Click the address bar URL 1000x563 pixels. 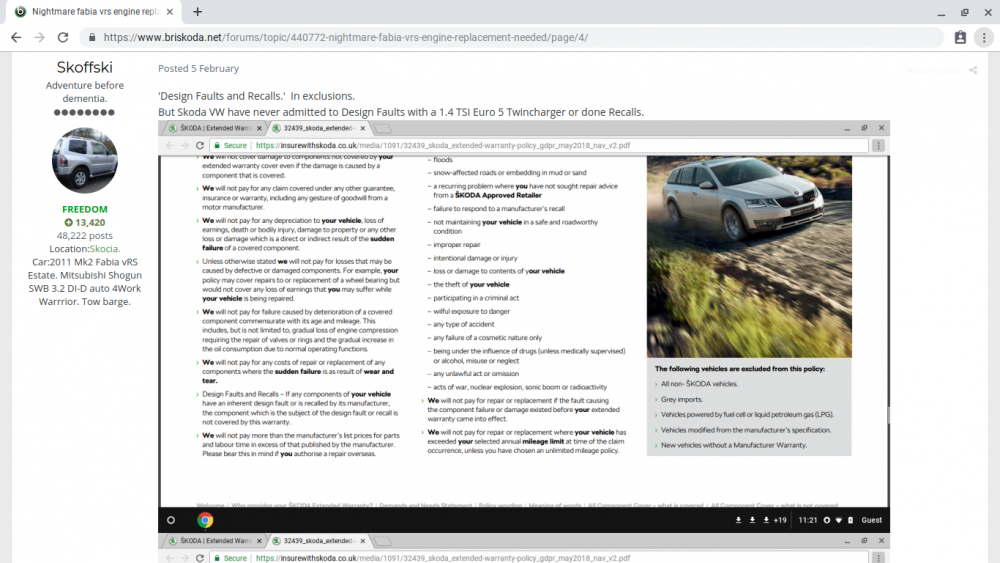pos(346,38)
